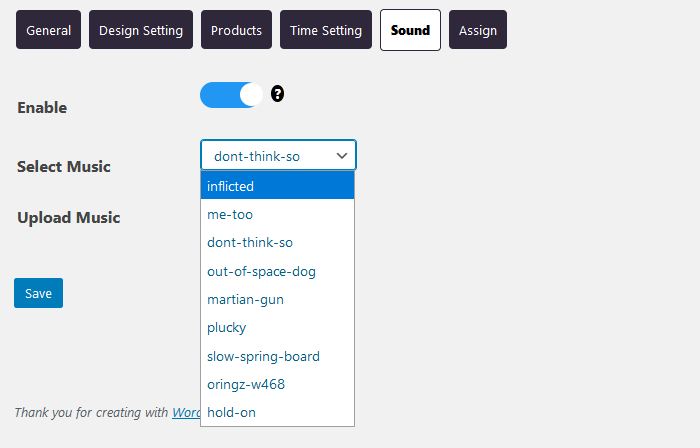Screen dimensions: 700x448
Task: Click the Sound tab
Action: (x=410, y=30)
